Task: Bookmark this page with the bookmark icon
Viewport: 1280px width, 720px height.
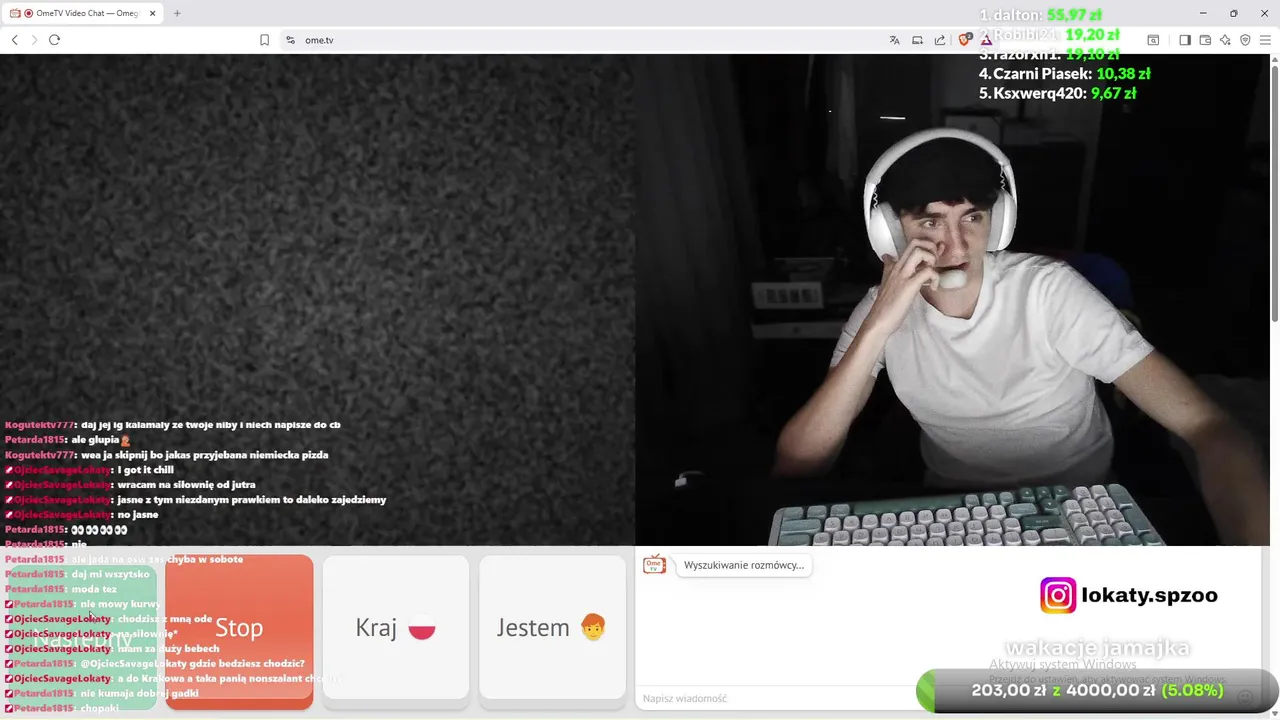Action: click(x=265, y=40)
